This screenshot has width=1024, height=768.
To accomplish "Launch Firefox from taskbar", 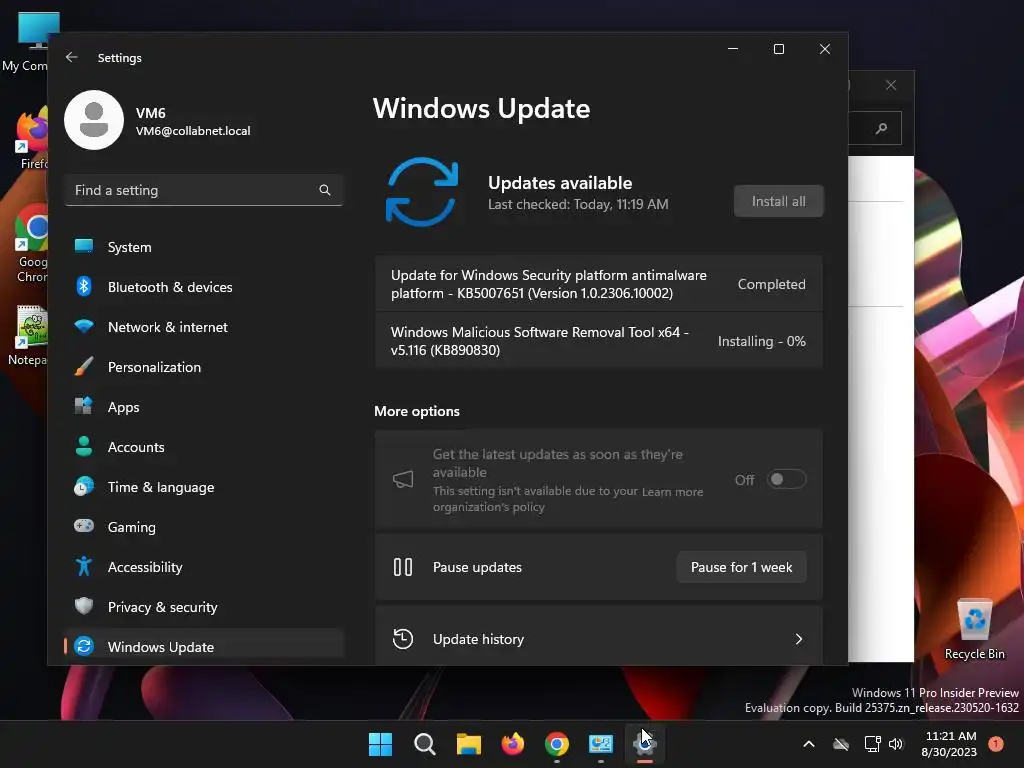I will coord(513,744).
